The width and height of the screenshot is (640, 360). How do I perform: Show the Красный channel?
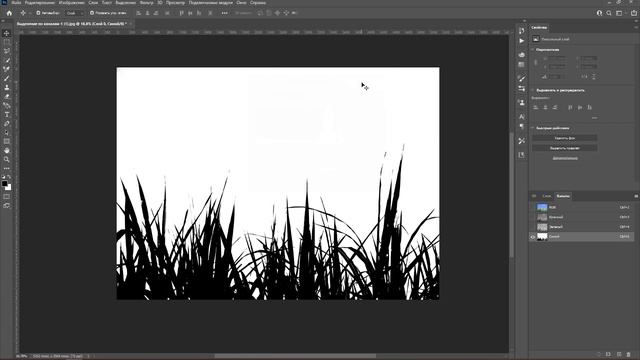click(x=582, y=217)
